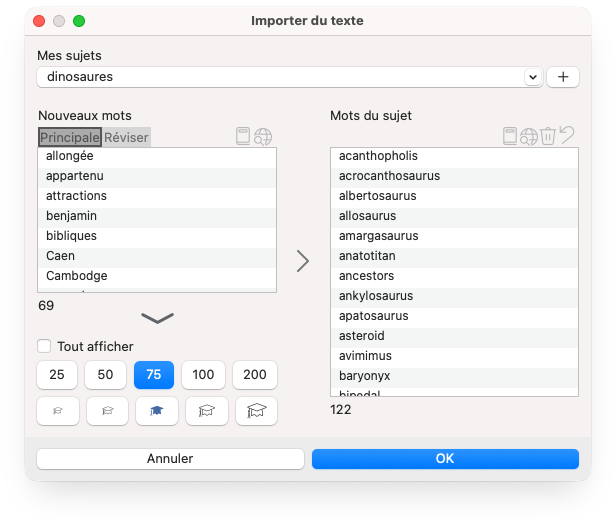Switch to the Réviser tab

127,137
